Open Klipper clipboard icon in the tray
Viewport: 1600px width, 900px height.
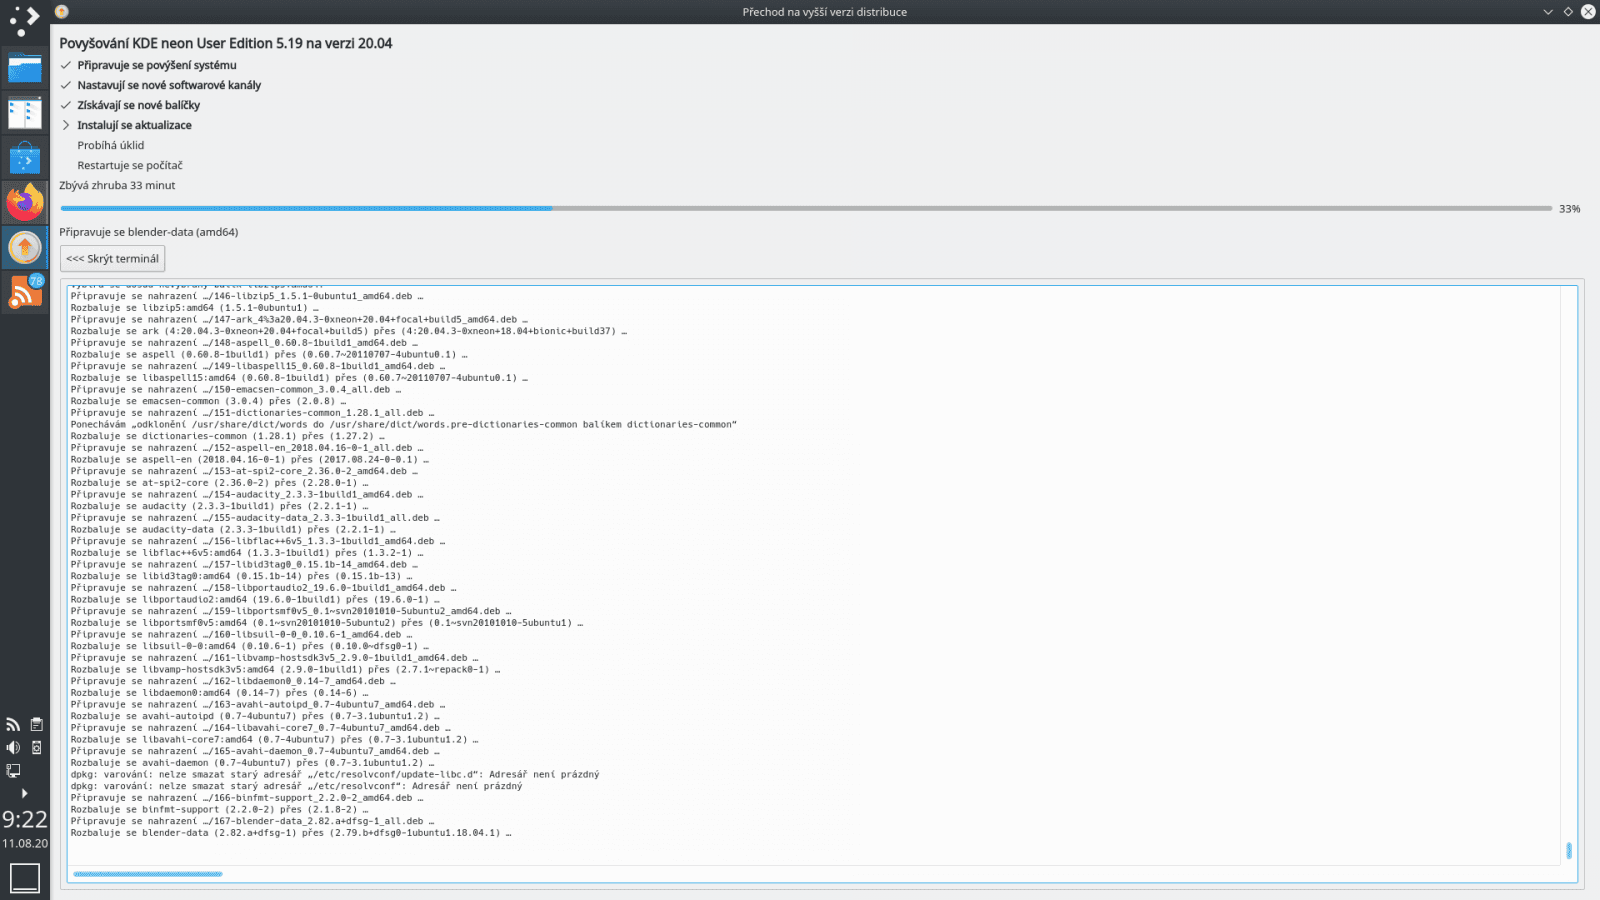(x=35, y=724)
